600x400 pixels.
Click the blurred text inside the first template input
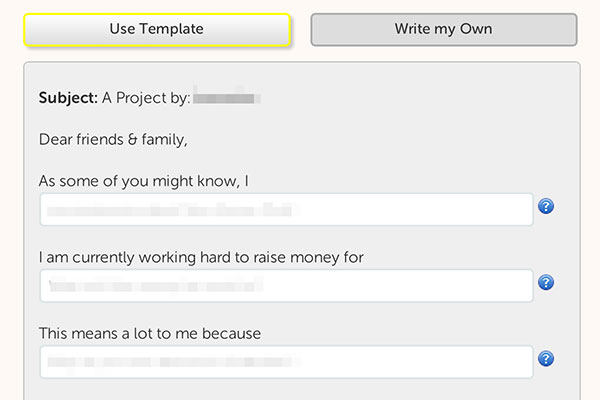coord(172,210)
